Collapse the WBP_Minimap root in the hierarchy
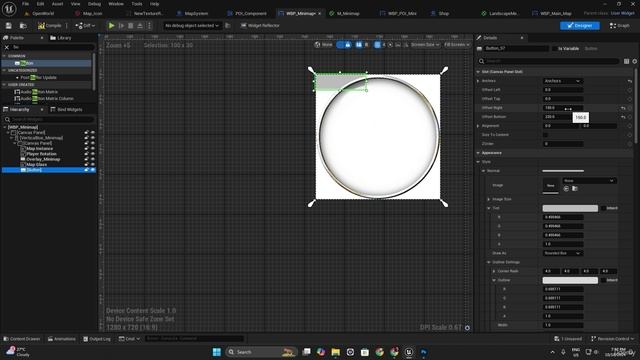Viewport: 640px width, 360px height. (4, 127)
